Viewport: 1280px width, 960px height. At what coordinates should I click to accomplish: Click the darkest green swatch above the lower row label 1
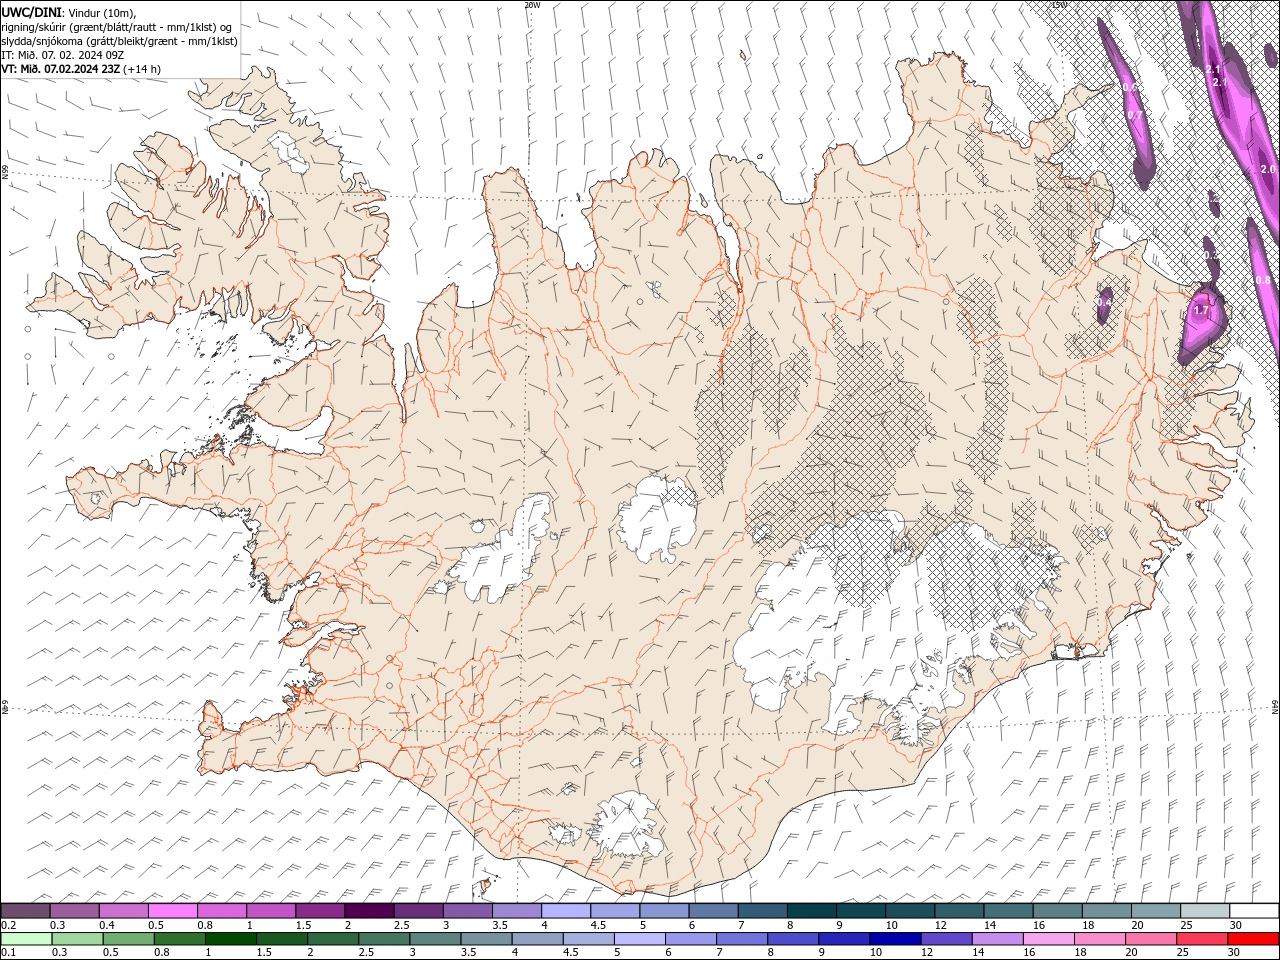click(231, 939)
